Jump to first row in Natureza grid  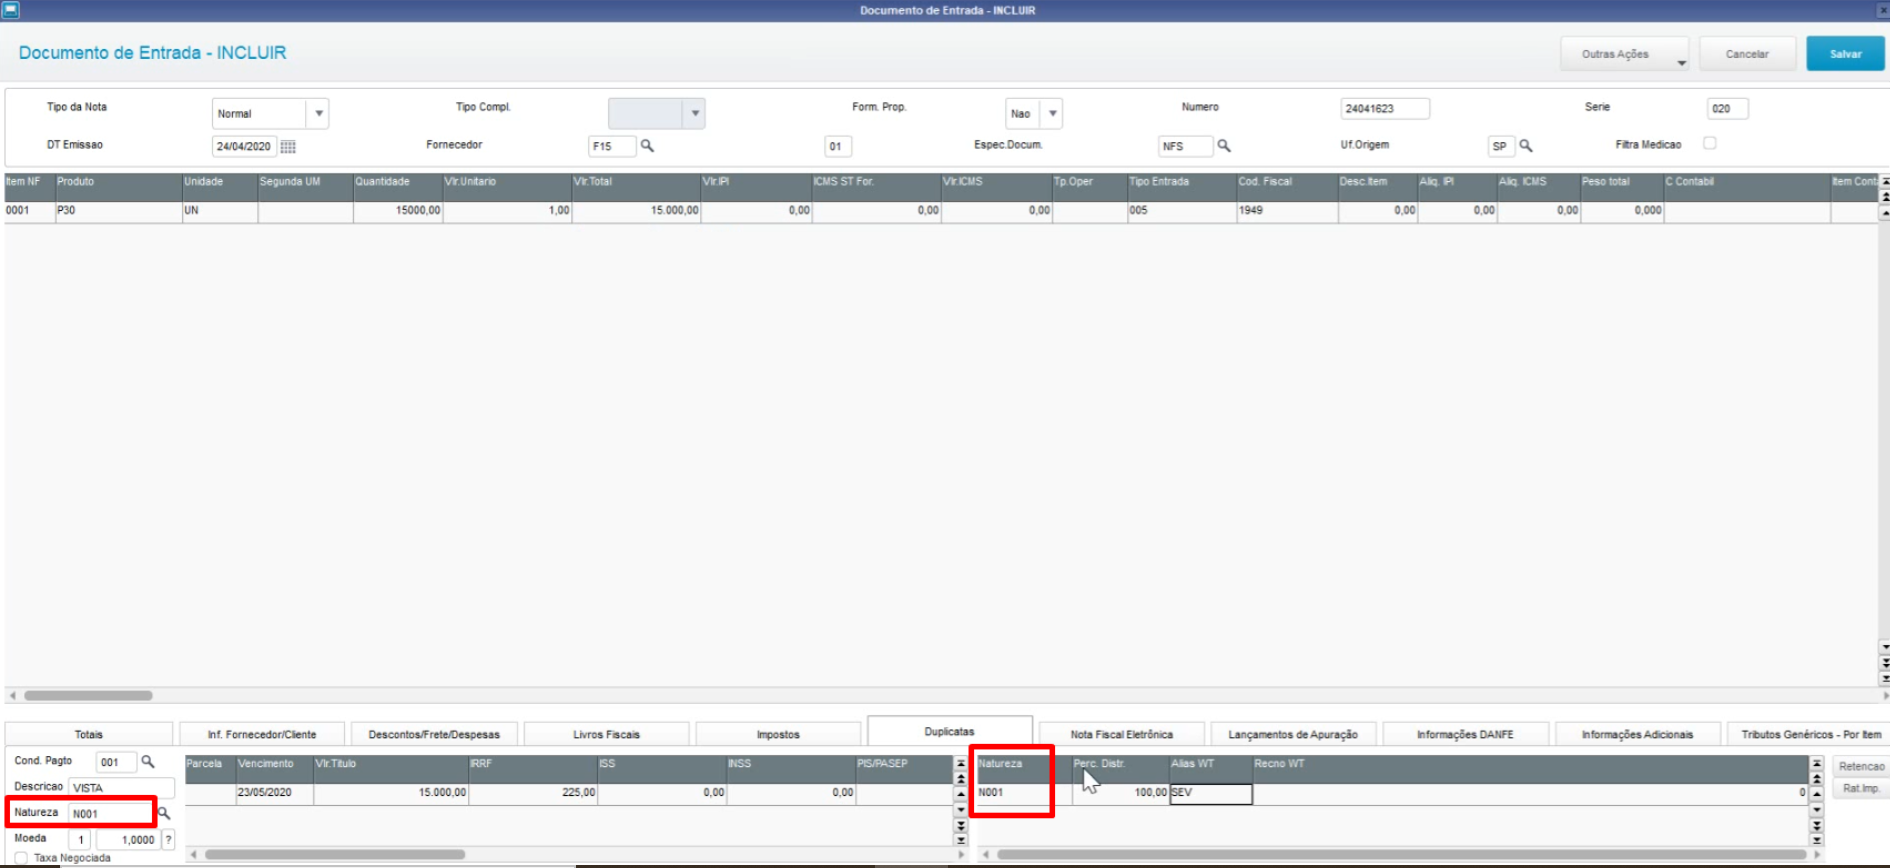click(1817, 764)
